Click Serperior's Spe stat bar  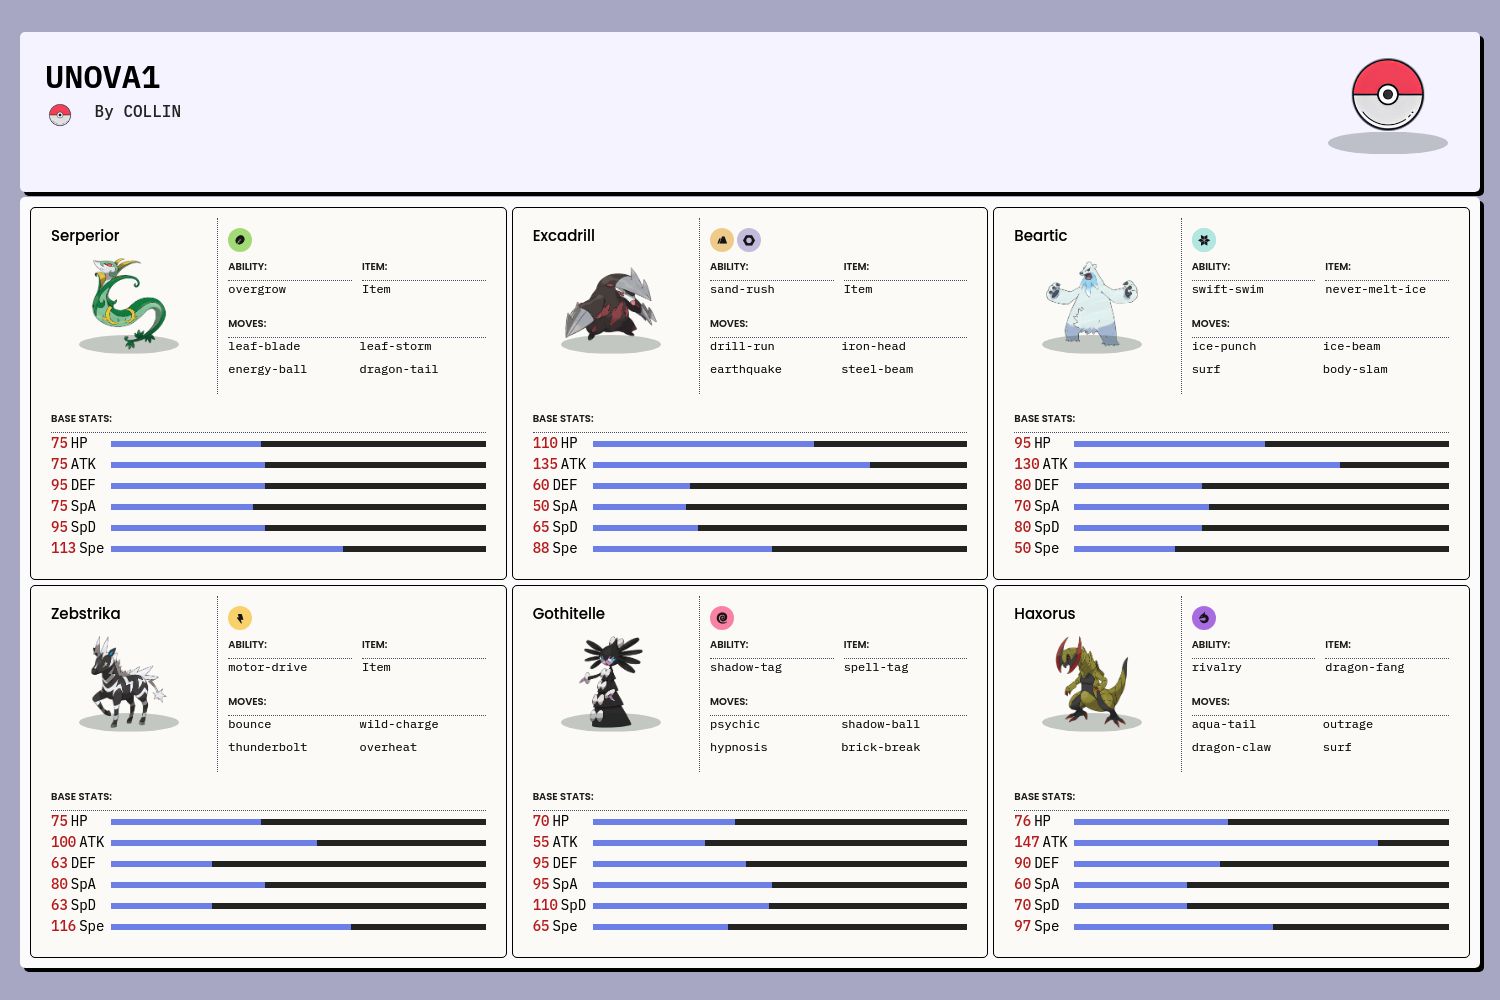[x=298, y=549]
